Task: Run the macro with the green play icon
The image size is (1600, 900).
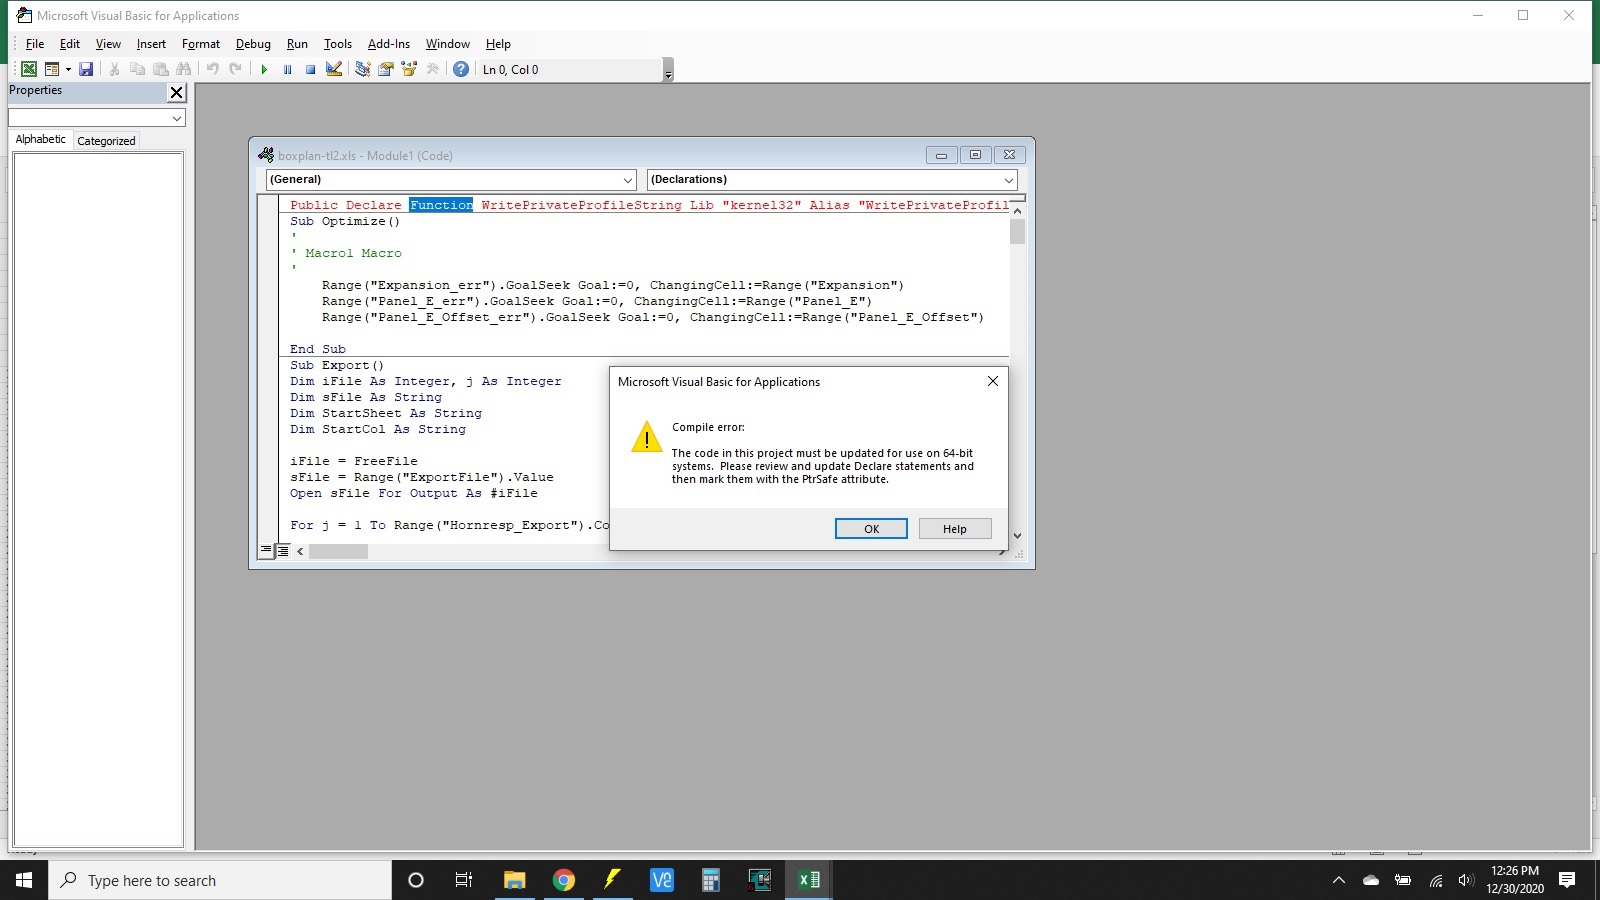Action: click(x=264, y=69)
